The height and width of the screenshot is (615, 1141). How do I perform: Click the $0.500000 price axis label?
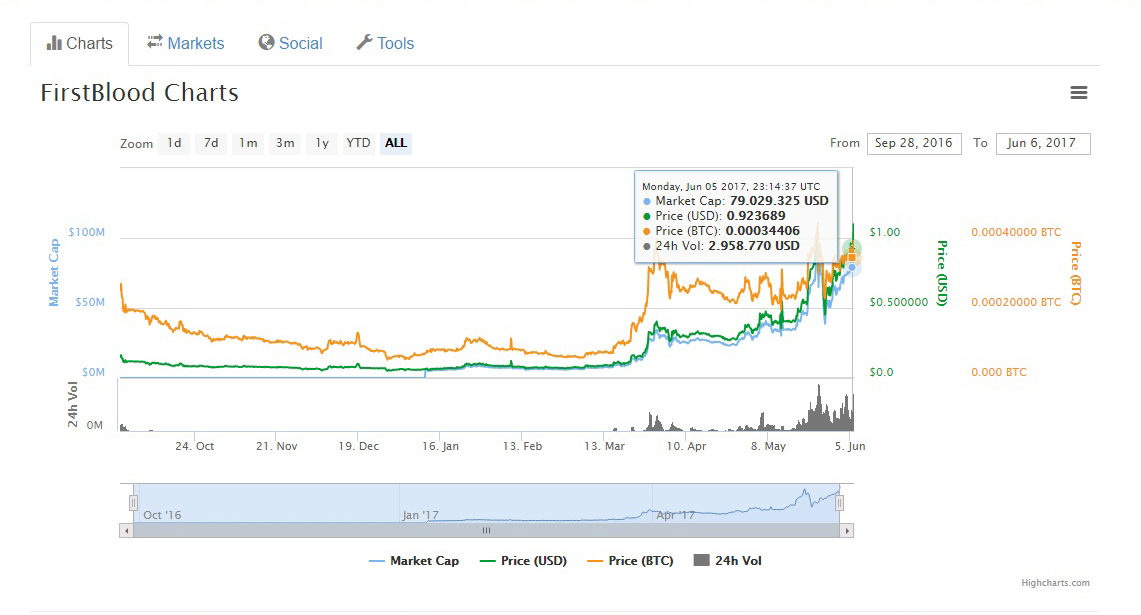pyautogui.click(x=899, y=302)
